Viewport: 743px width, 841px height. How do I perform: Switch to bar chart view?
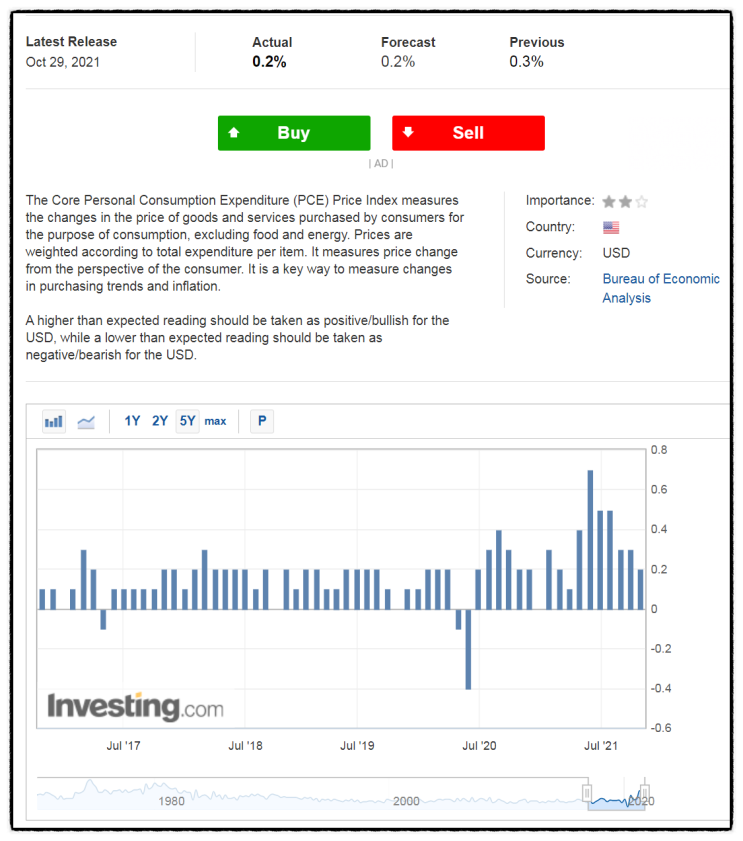coord(54,421)
